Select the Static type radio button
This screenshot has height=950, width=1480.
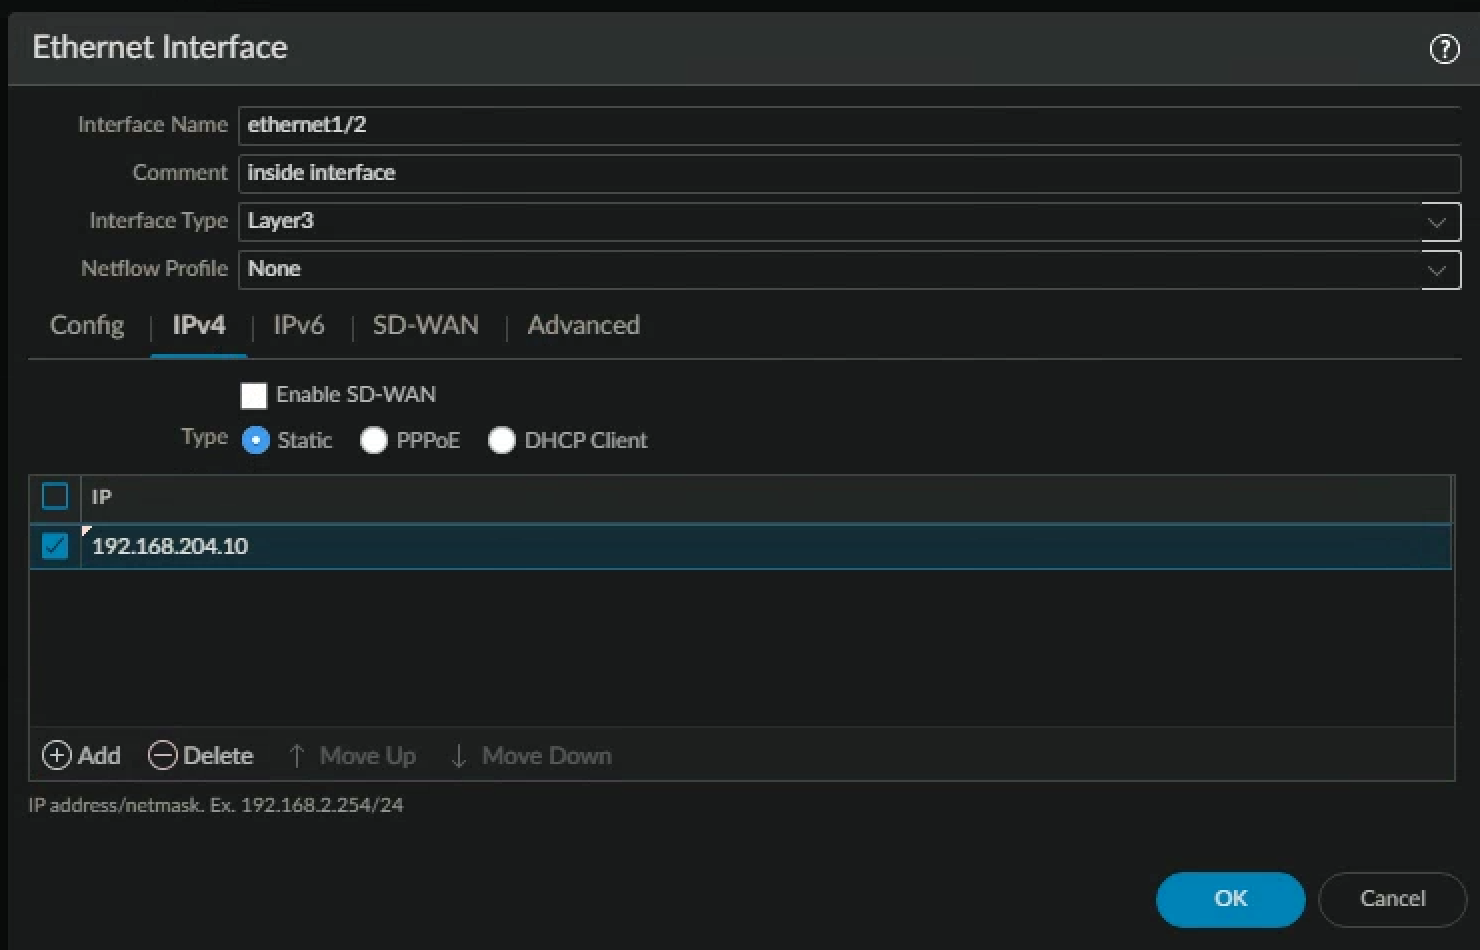pyautogui.click(x=256, y=440)
